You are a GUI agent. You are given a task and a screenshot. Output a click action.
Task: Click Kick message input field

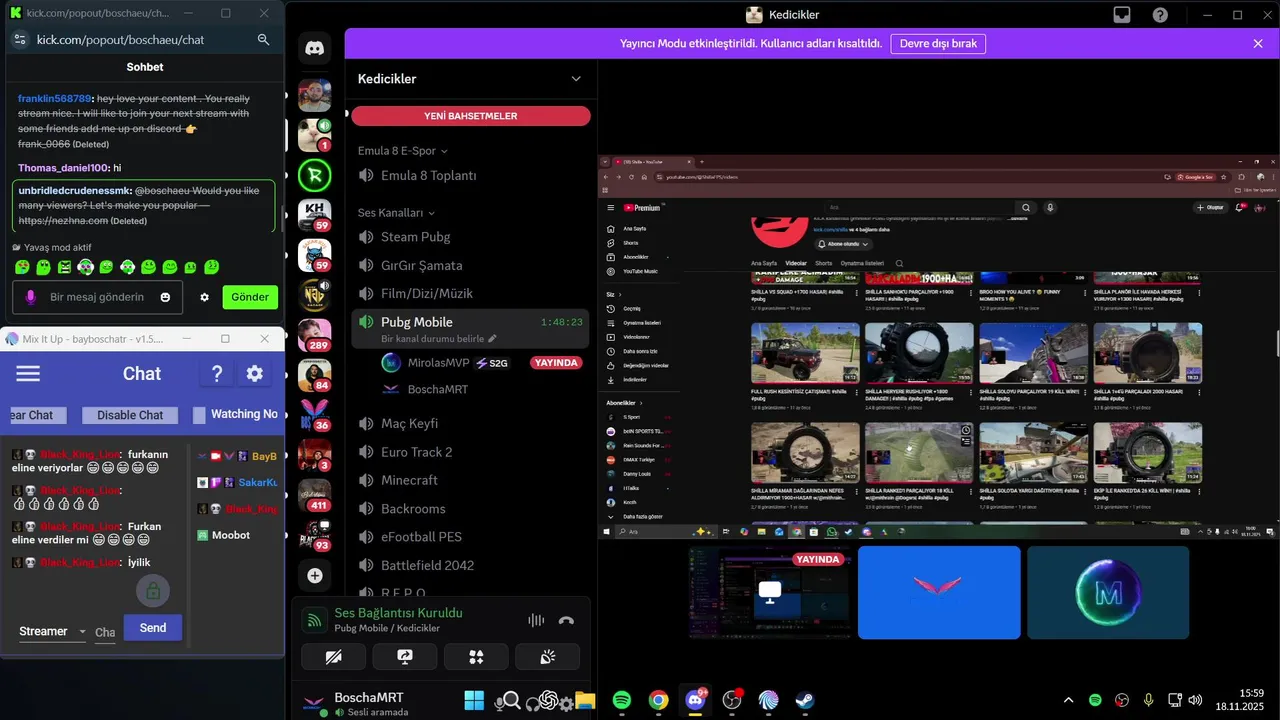[97, 297]
